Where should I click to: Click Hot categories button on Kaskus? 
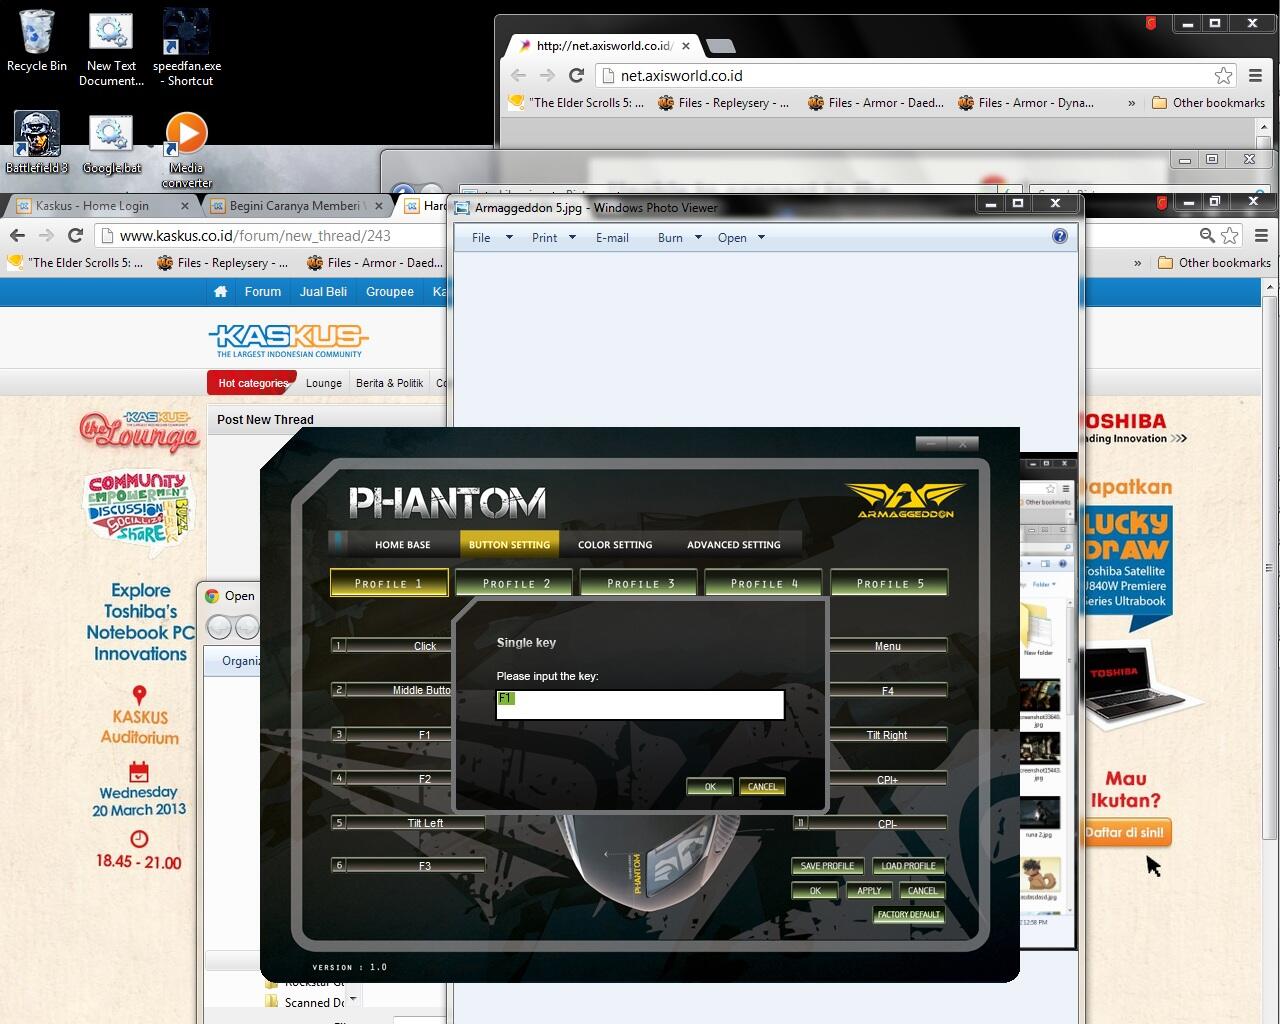[x=252, y=383]
